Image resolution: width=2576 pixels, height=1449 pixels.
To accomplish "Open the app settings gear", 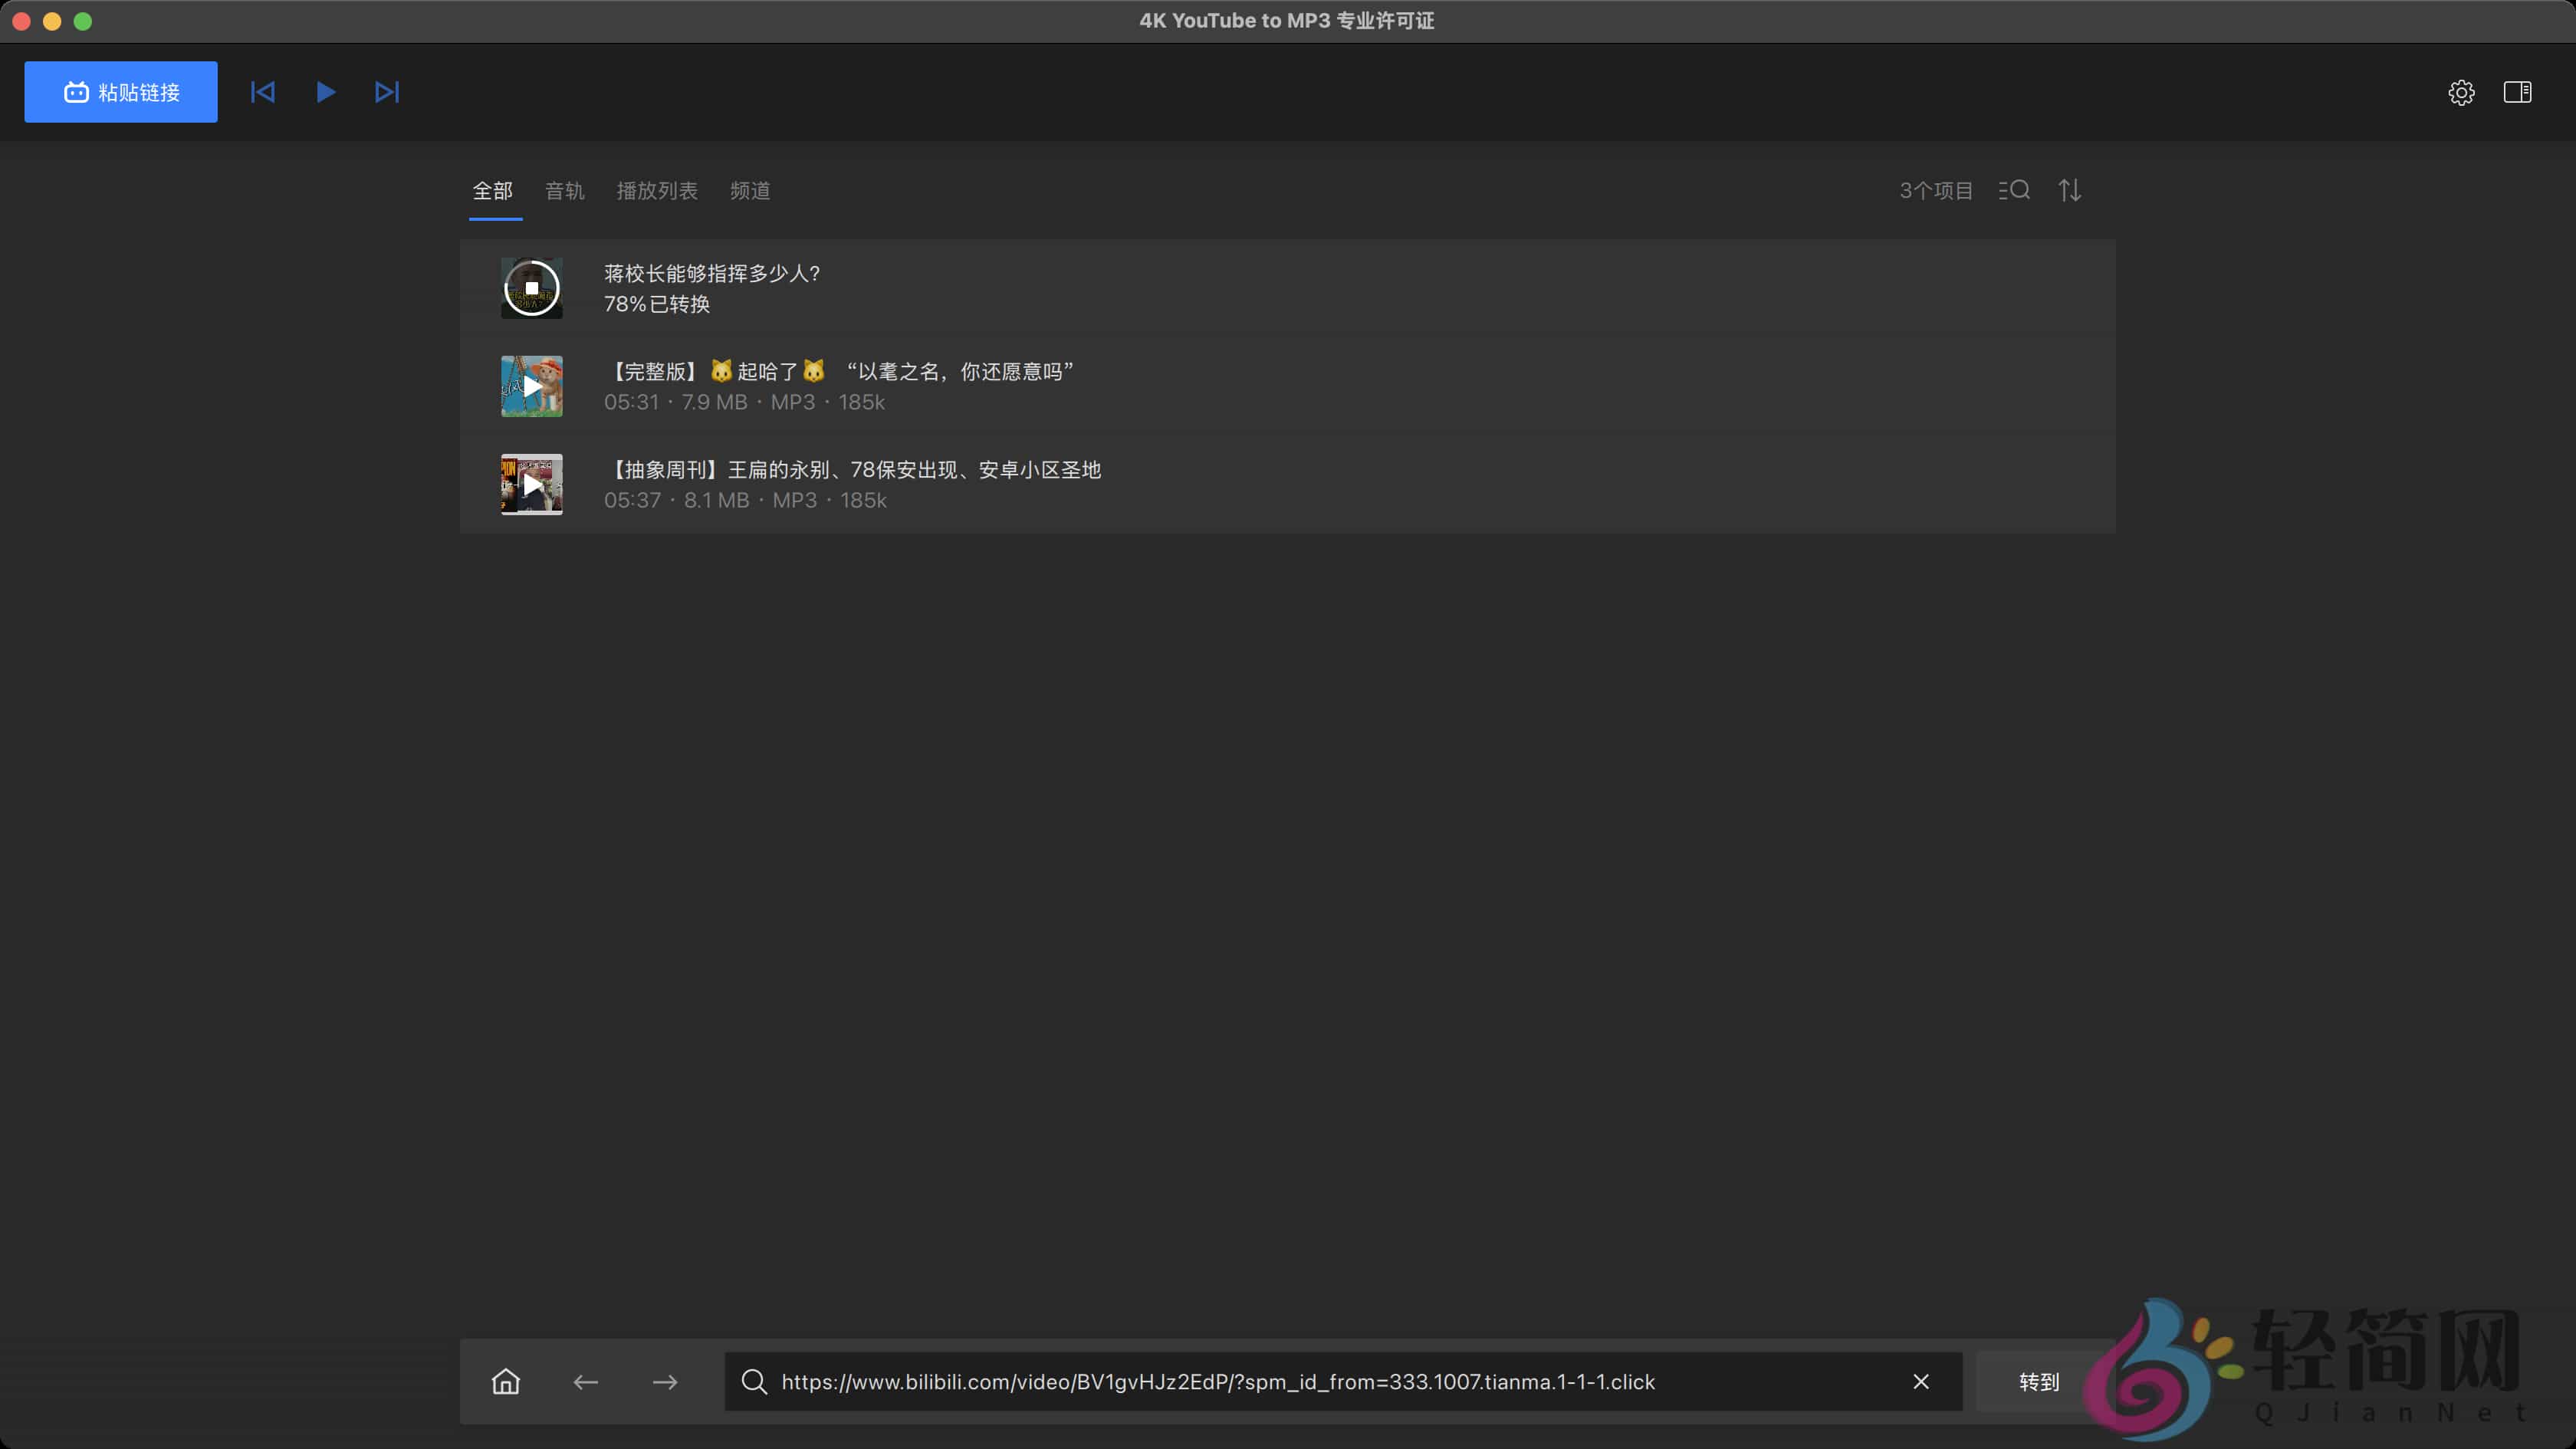I will (2461, 92).
